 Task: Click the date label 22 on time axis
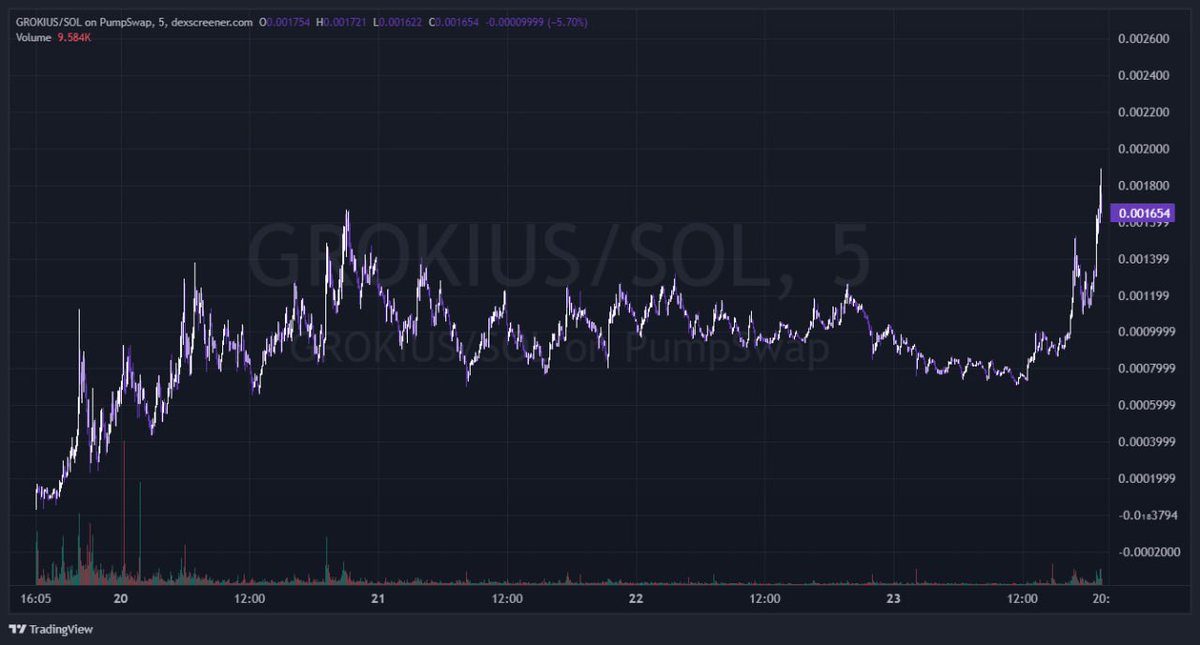click(x=636, y=599)
